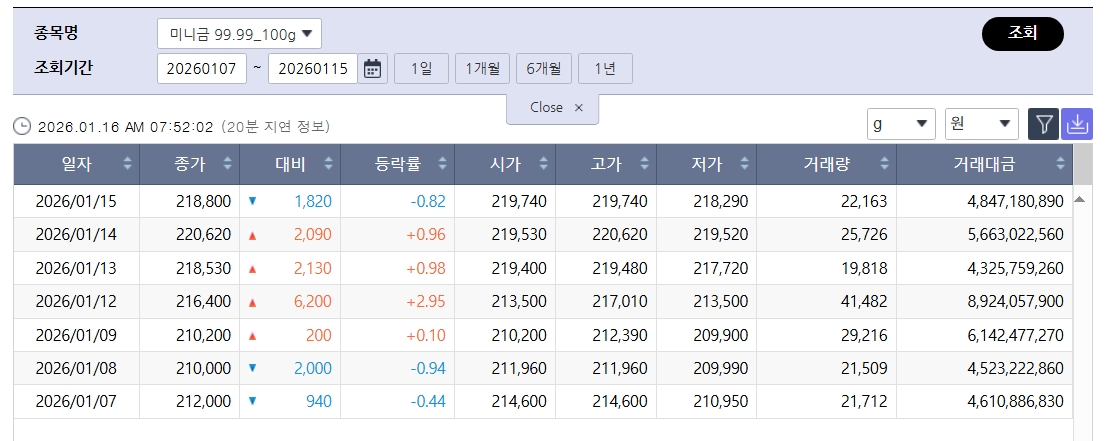This screenshot has width=1106, height=441.
Task: Select the 6개월 period button
Action: pos(543,68)
